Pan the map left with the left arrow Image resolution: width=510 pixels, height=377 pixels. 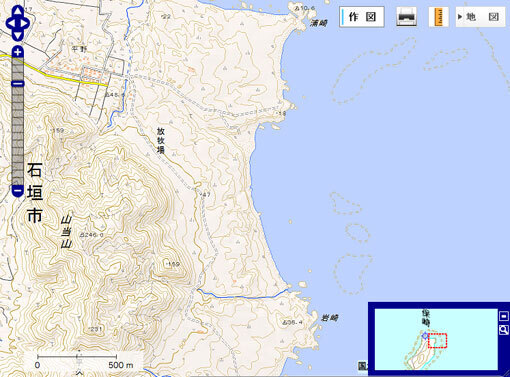coord(10,23)
